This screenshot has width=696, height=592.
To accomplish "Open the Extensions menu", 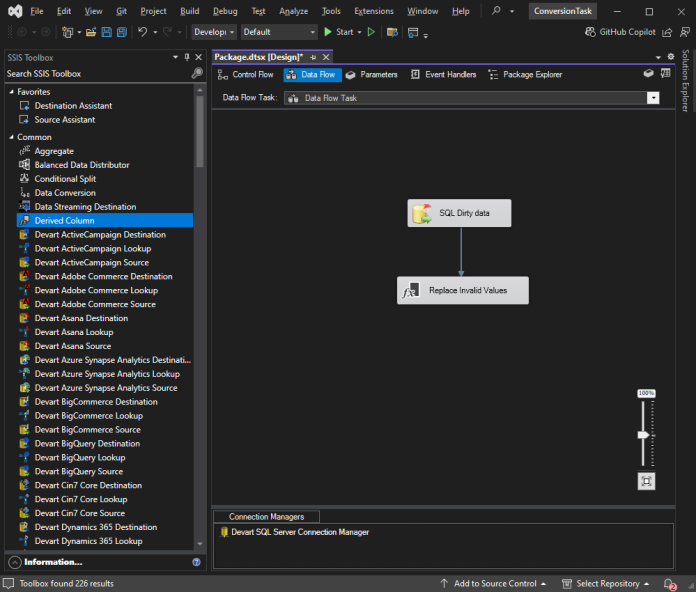I will [x=374, y=11].
